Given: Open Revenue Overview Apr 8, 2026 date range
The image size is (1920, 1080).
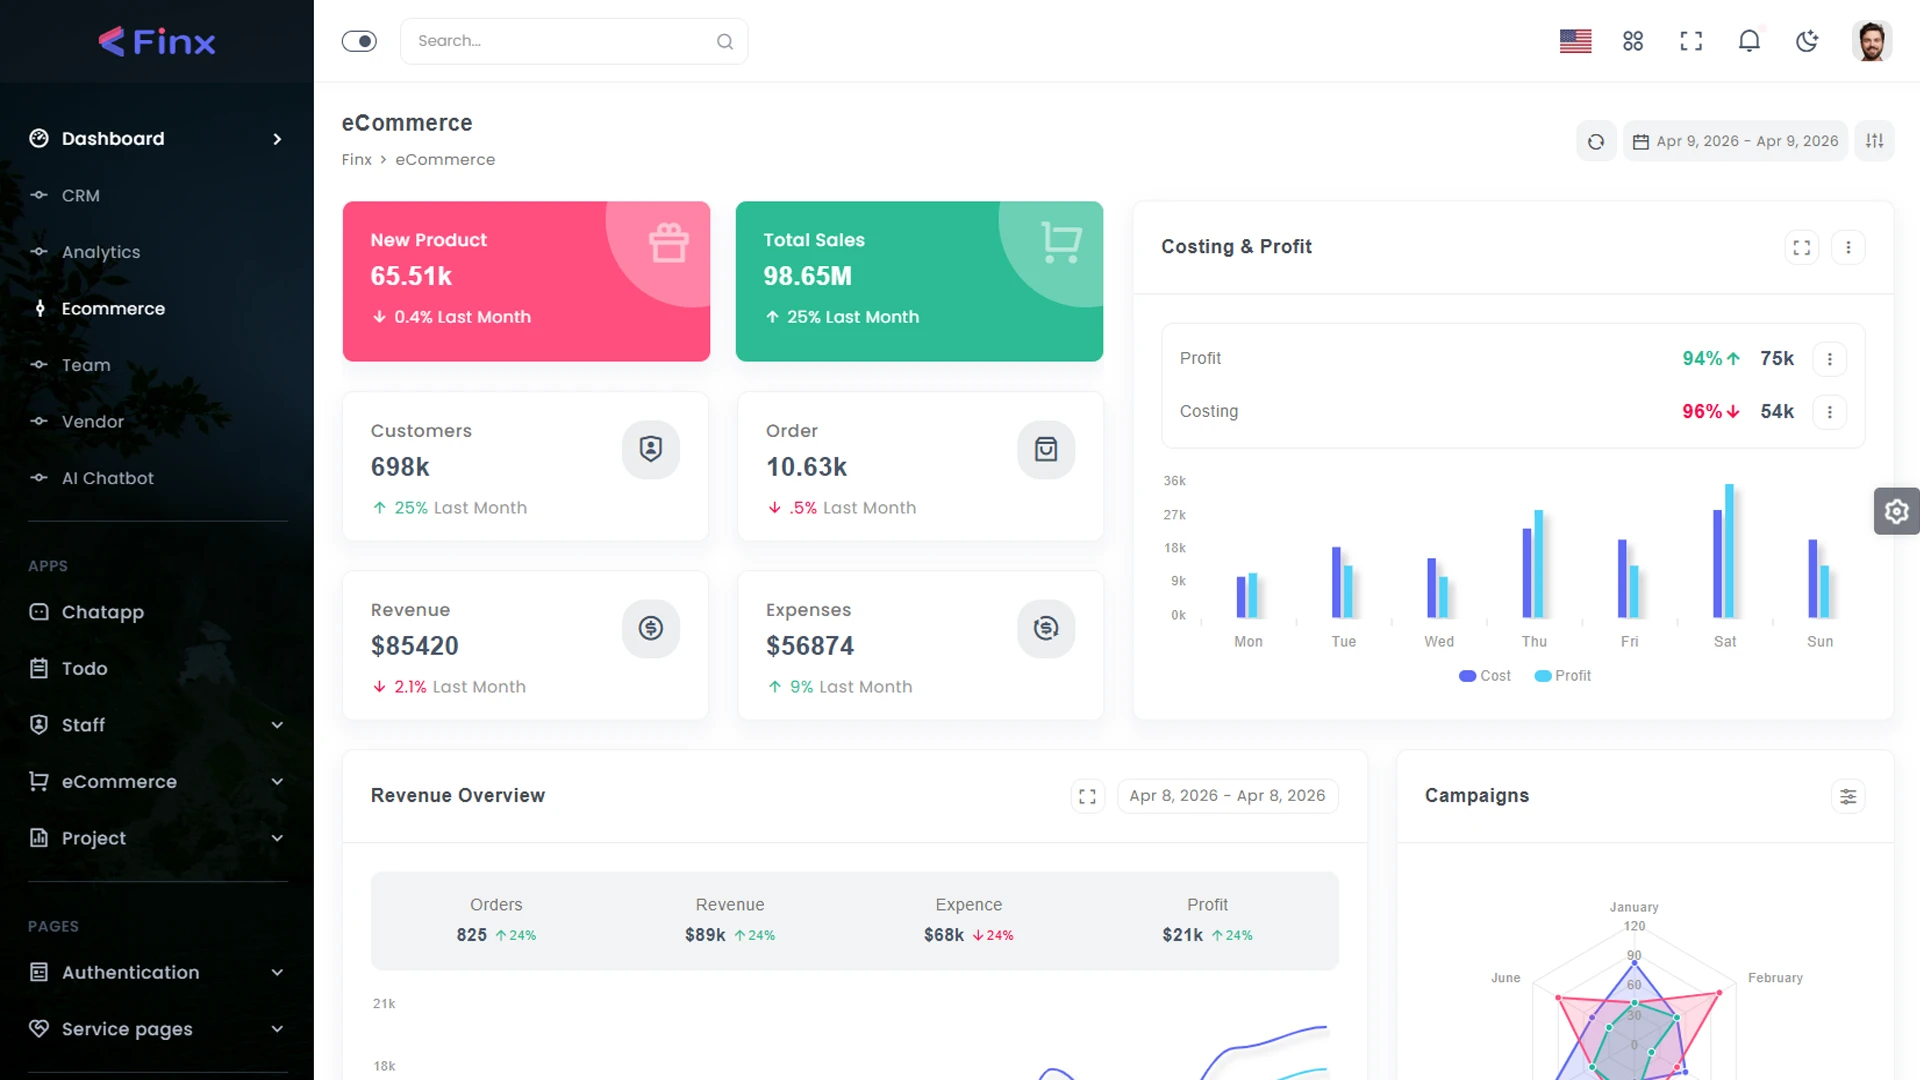Looking at the screenshot, I should (x=1227, y=796).
